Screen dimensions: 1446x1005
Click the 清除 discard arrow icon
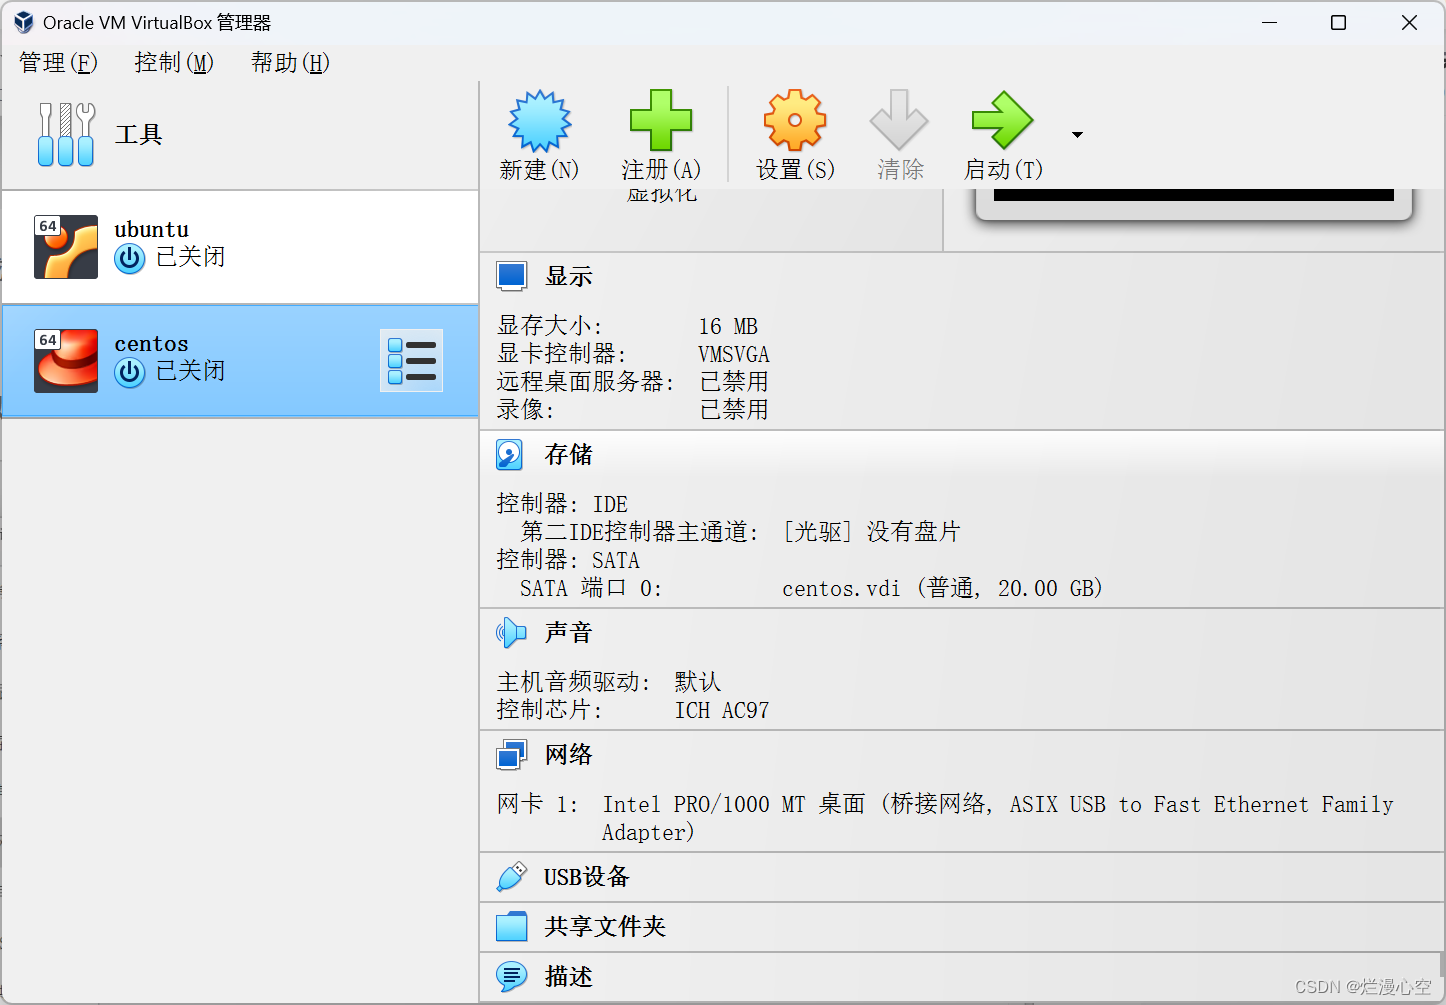tap(899, 120)
